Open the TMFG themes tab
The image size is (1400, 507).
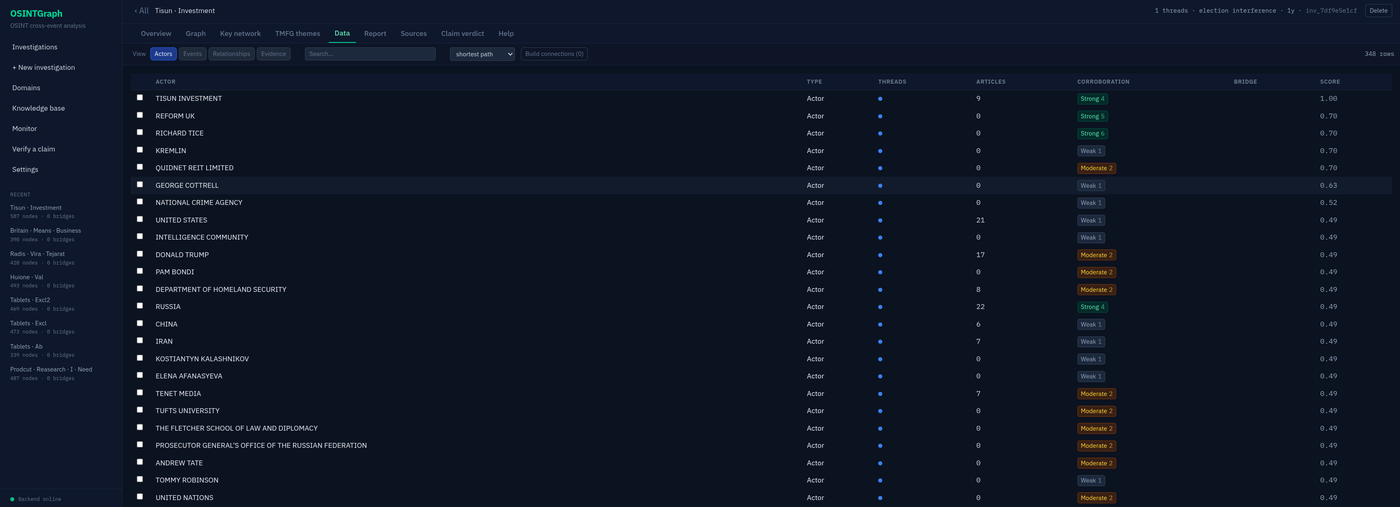click(298, 34)
